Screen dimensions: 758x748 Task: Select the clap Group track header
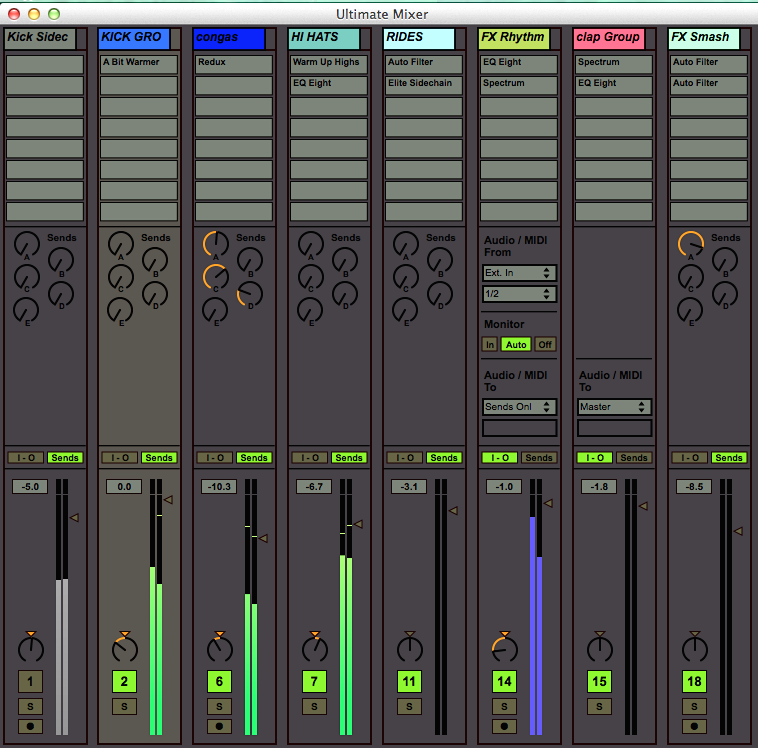pos(607,38)
